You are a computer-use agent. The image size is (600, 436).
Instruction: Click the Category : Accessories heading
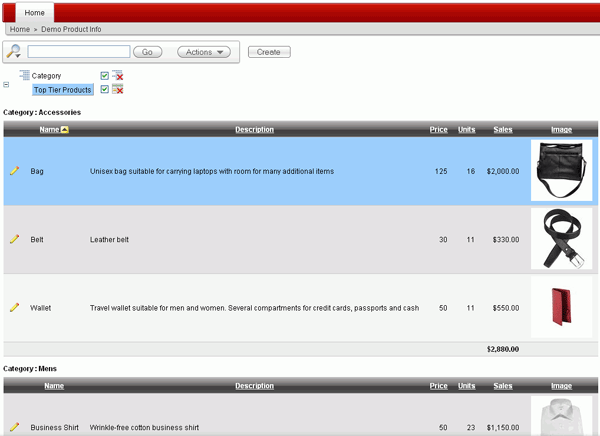tap(42, 112)
